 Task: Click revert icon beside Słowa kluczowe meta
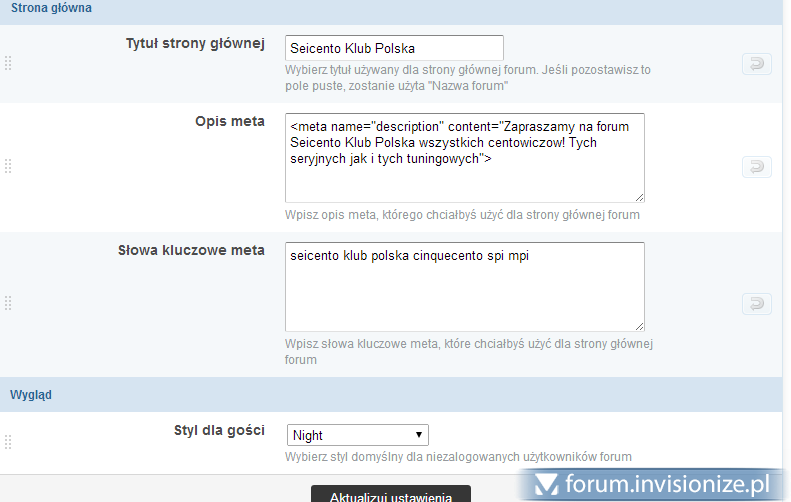coord(756,304)
